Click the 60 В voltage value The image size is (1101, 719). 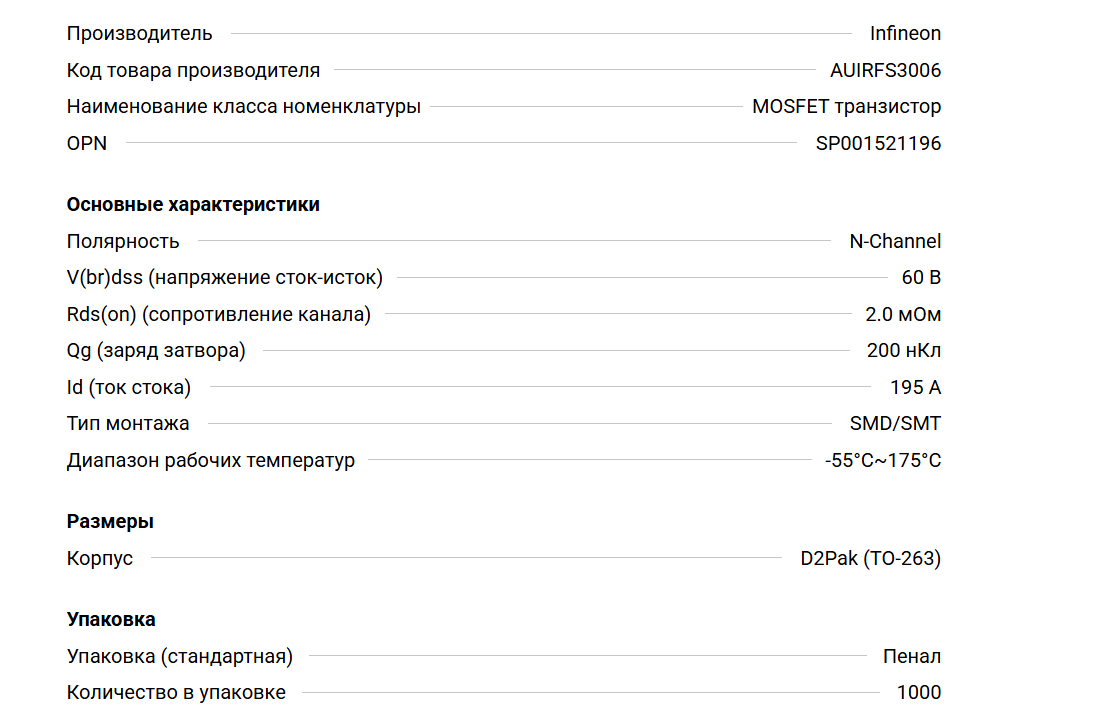coord(920,278)
